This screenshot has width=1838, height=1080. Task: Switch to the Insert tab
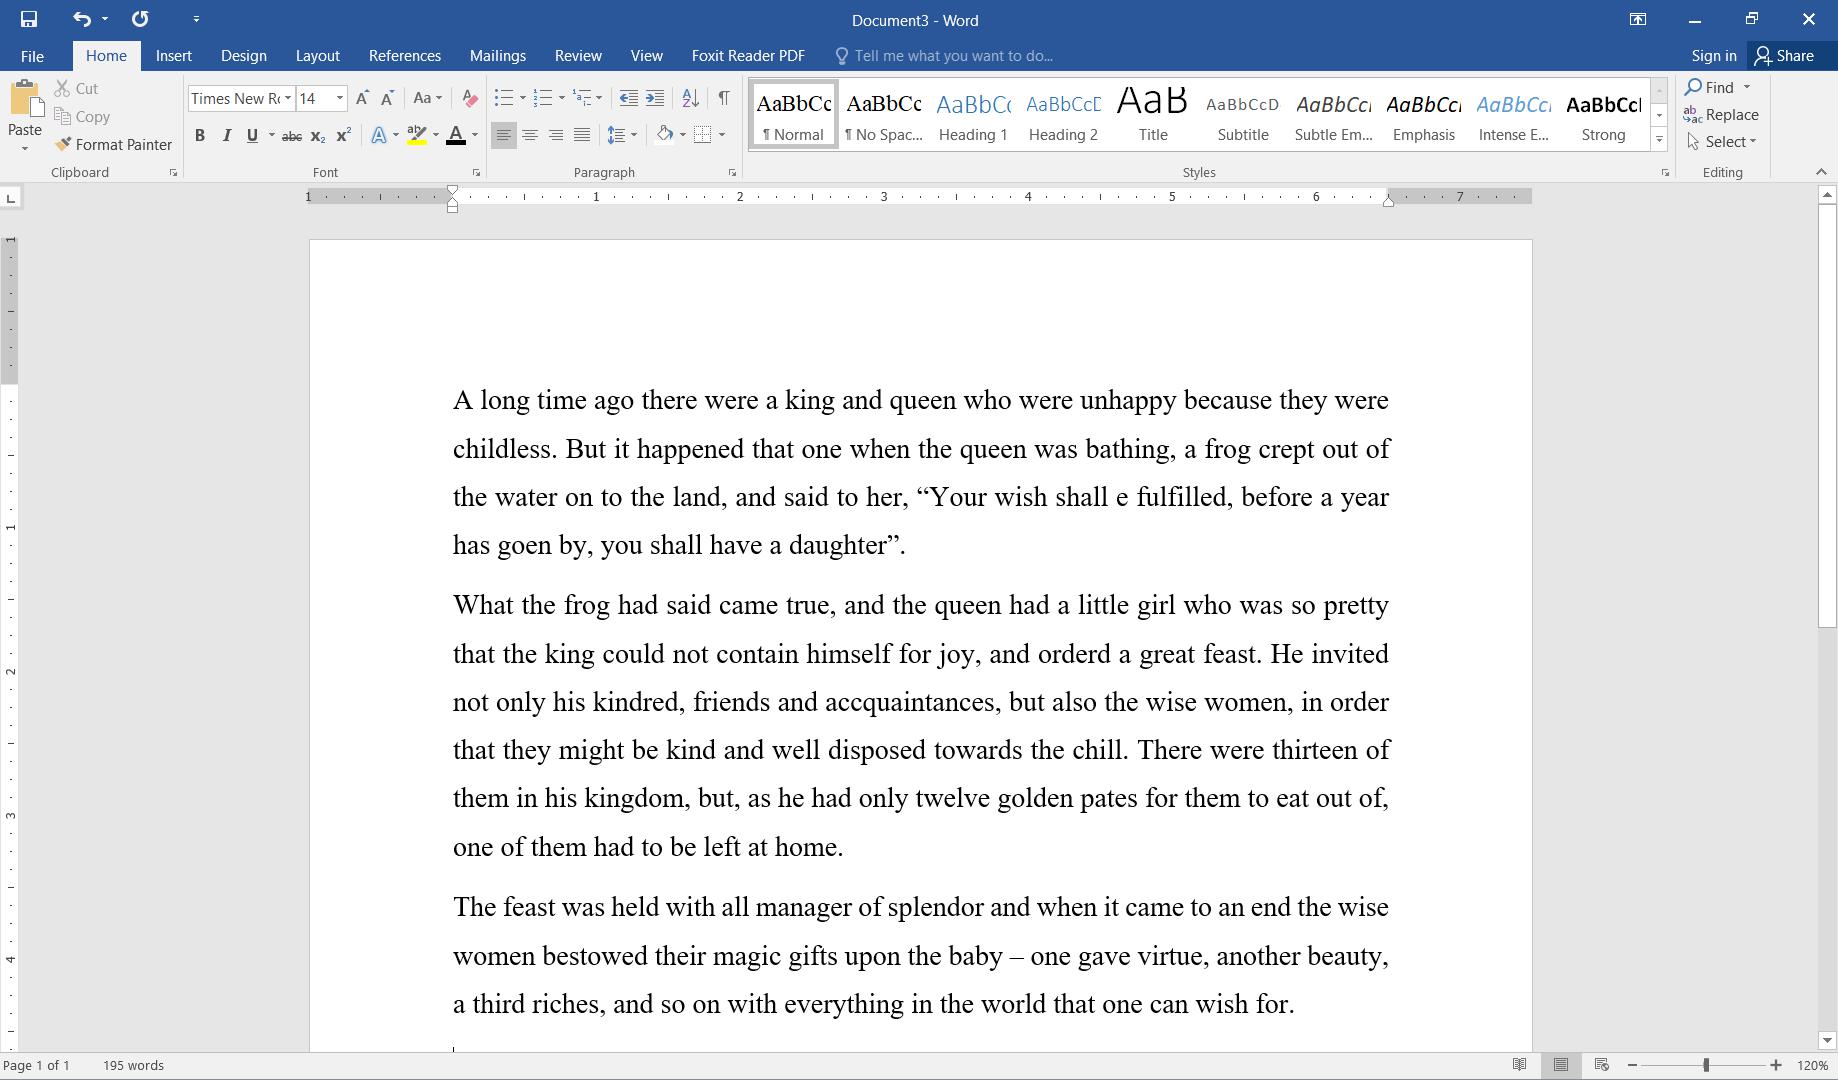coord(173,56)
